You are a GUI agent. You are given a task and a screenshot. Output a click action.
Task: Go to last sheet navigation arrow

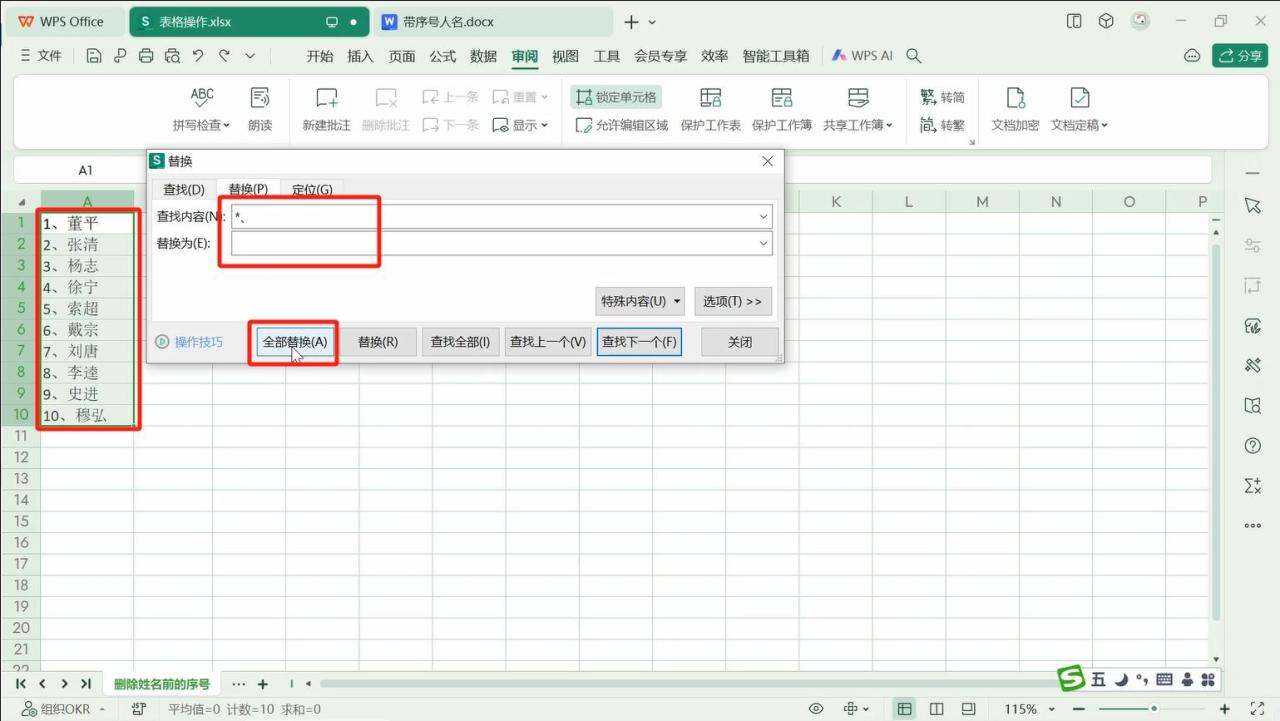(86, 684)
